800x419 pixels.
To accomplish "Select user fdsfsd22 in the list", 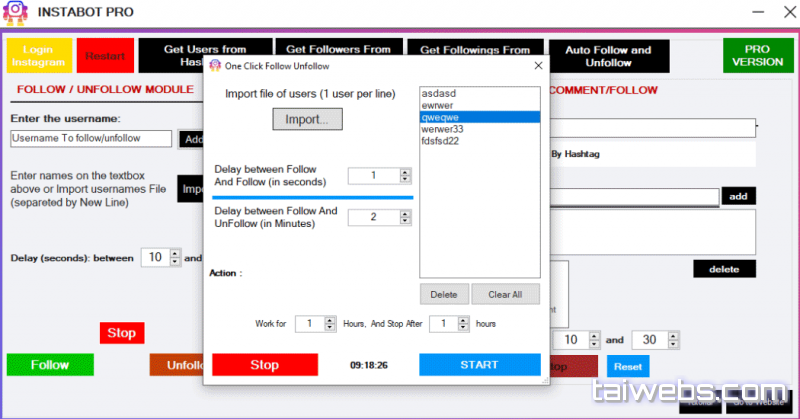I will (x=480, y=141).
